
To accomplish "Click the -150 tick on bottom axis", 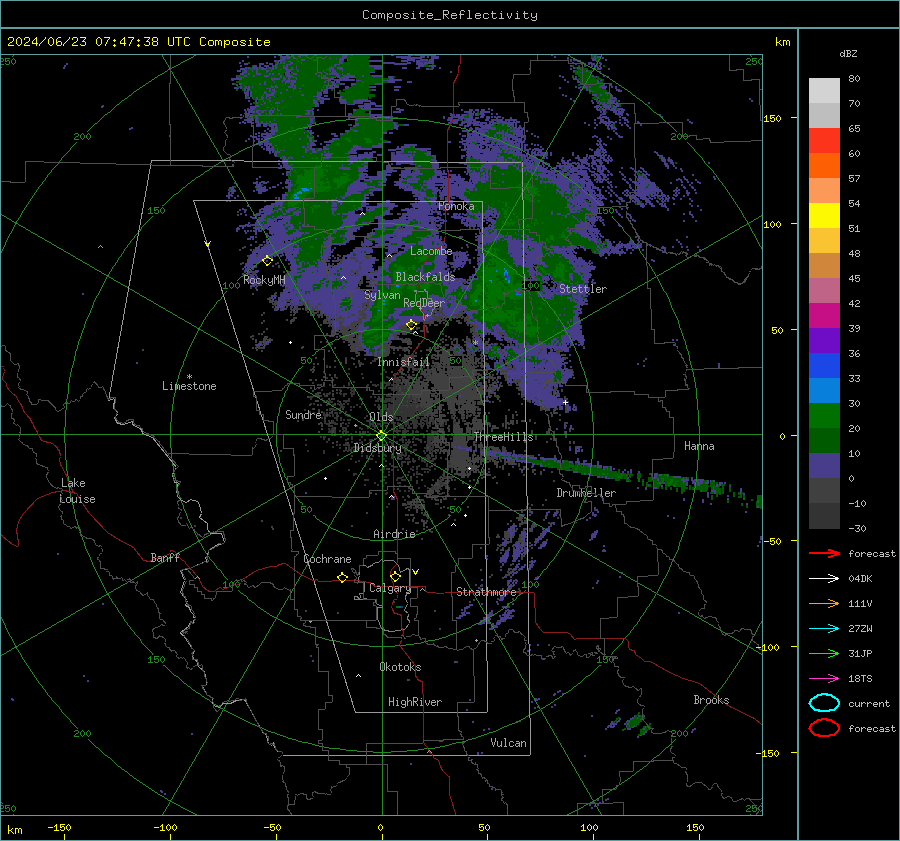I will point(59,827).
